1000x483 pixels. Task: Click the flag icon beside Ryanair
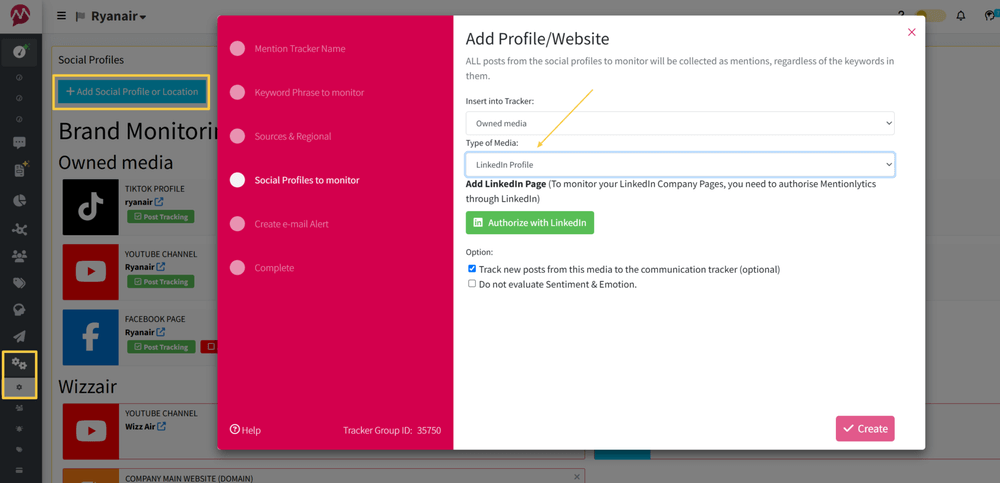(x=80, y=17)
